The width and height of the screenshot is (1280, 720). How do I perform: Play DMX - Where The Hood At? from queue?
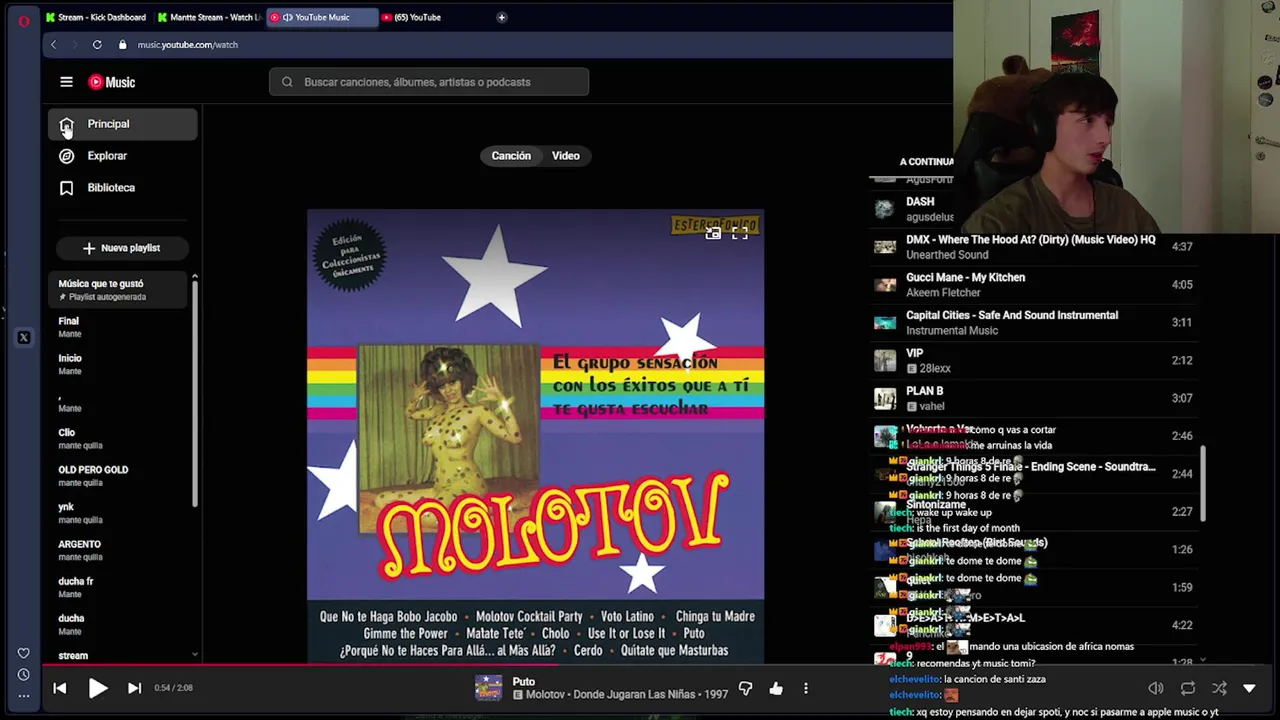pyautogui.click(x=1035, y=247)
